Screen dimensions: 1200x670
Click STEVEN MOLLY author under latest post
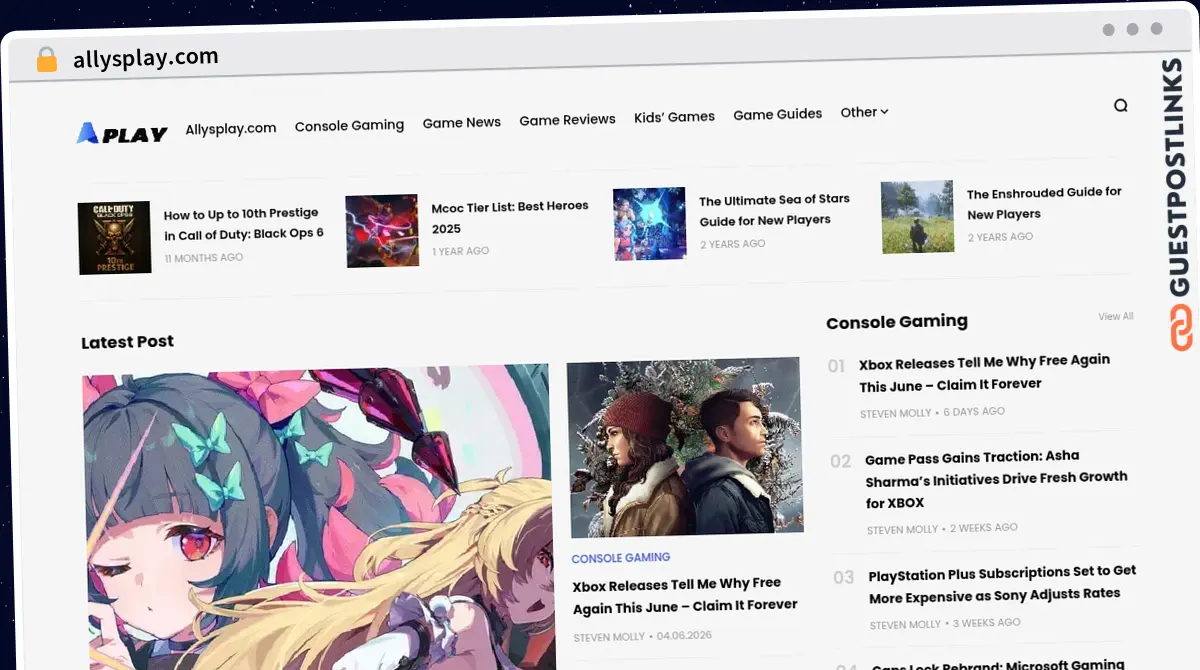(x=609, y=637)
